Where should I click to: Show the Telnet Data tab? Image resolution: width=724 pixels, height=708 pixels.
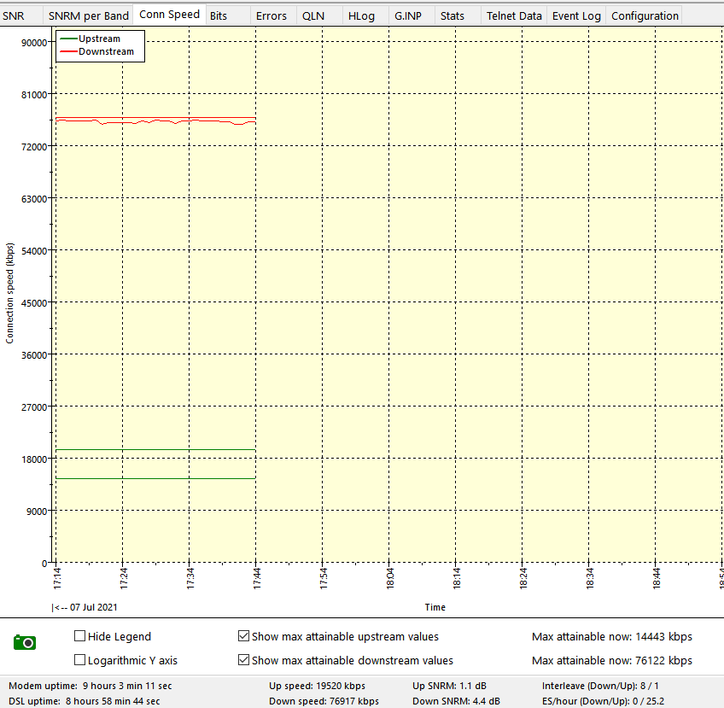click(513, 16)
